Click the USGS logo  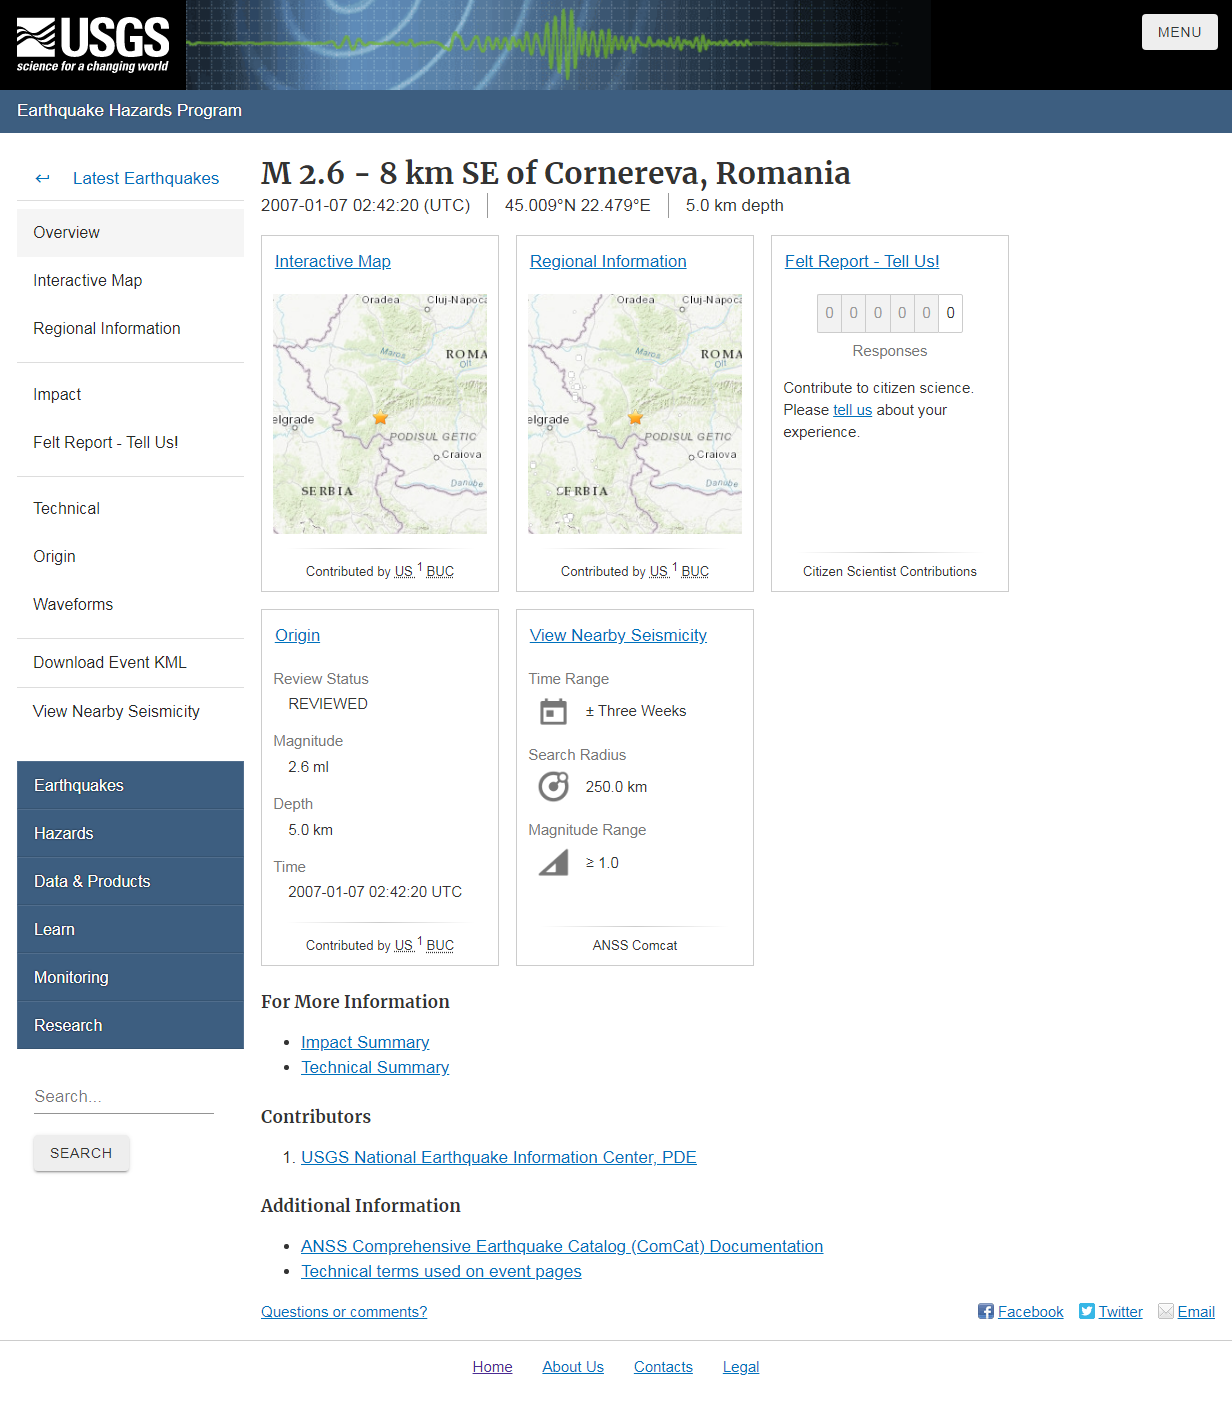tap(93, 45)
